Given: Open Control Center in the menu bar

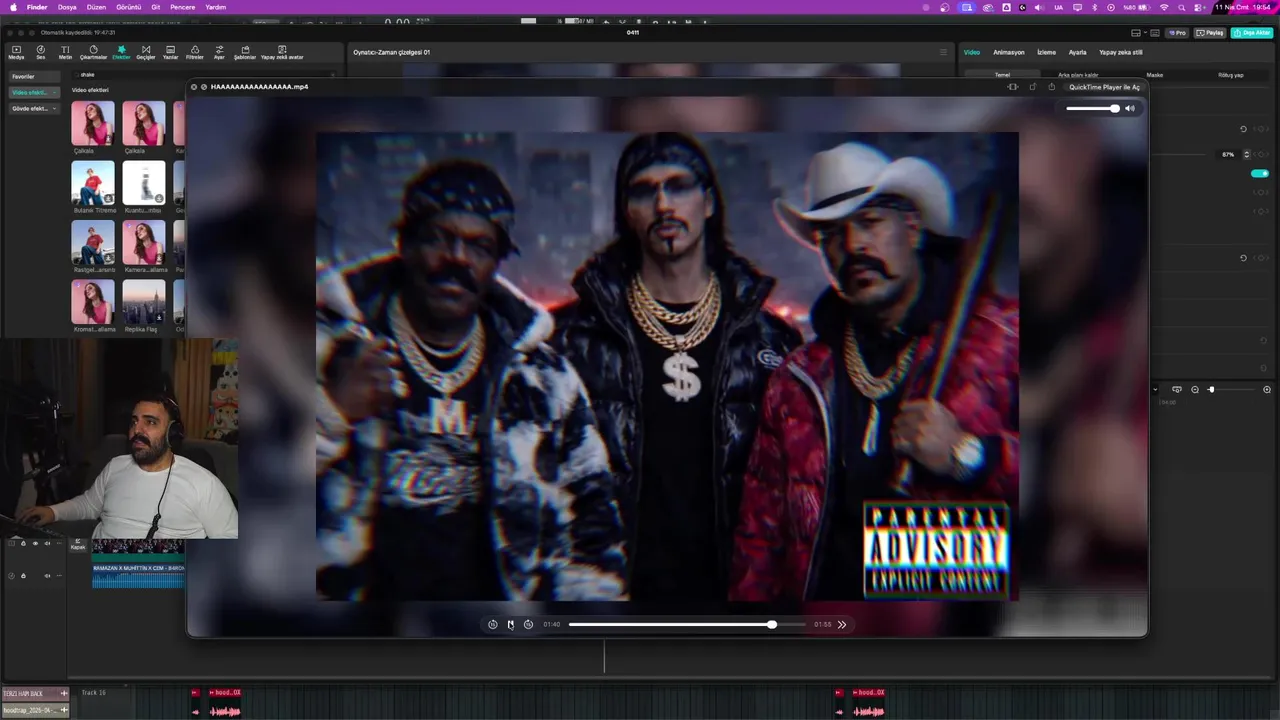Looking at the screenshot, I should pos(1199,7).
